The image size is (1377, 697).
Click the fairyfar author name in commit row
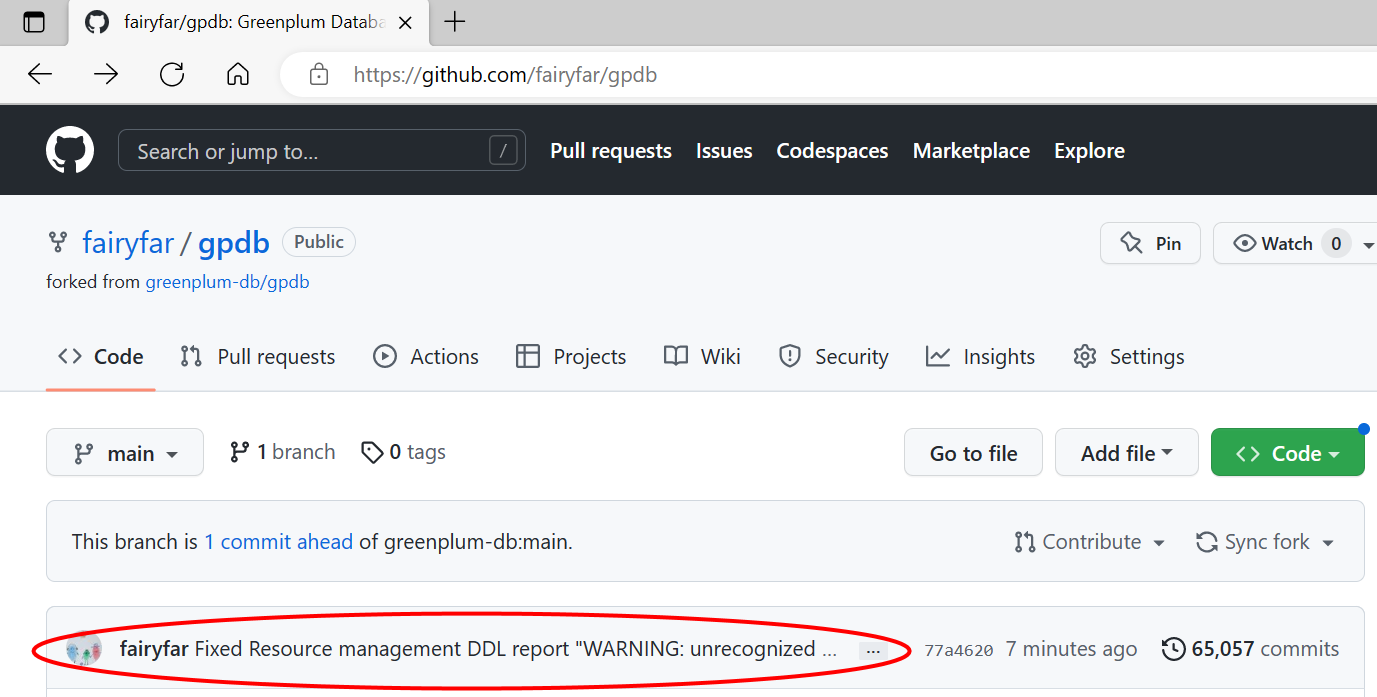tap(154, 649)
